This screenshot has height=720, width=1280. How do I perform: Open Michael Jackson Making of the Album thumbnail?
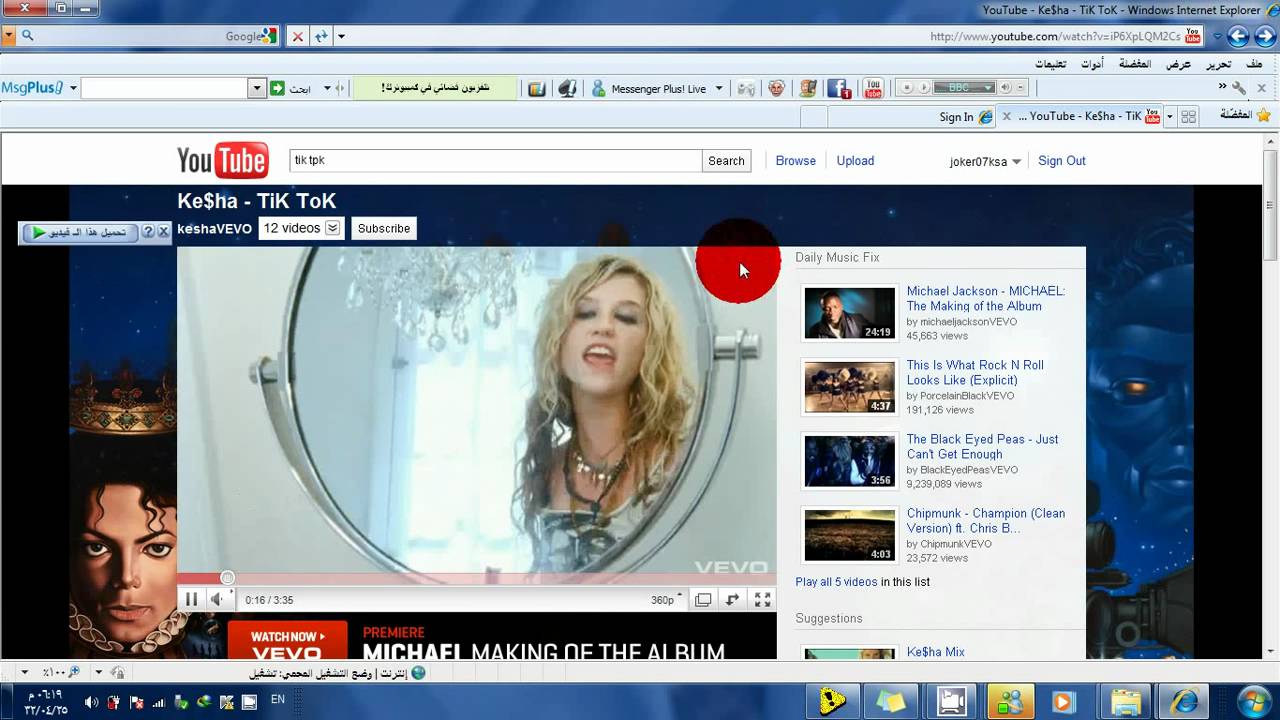pos(850,313)
